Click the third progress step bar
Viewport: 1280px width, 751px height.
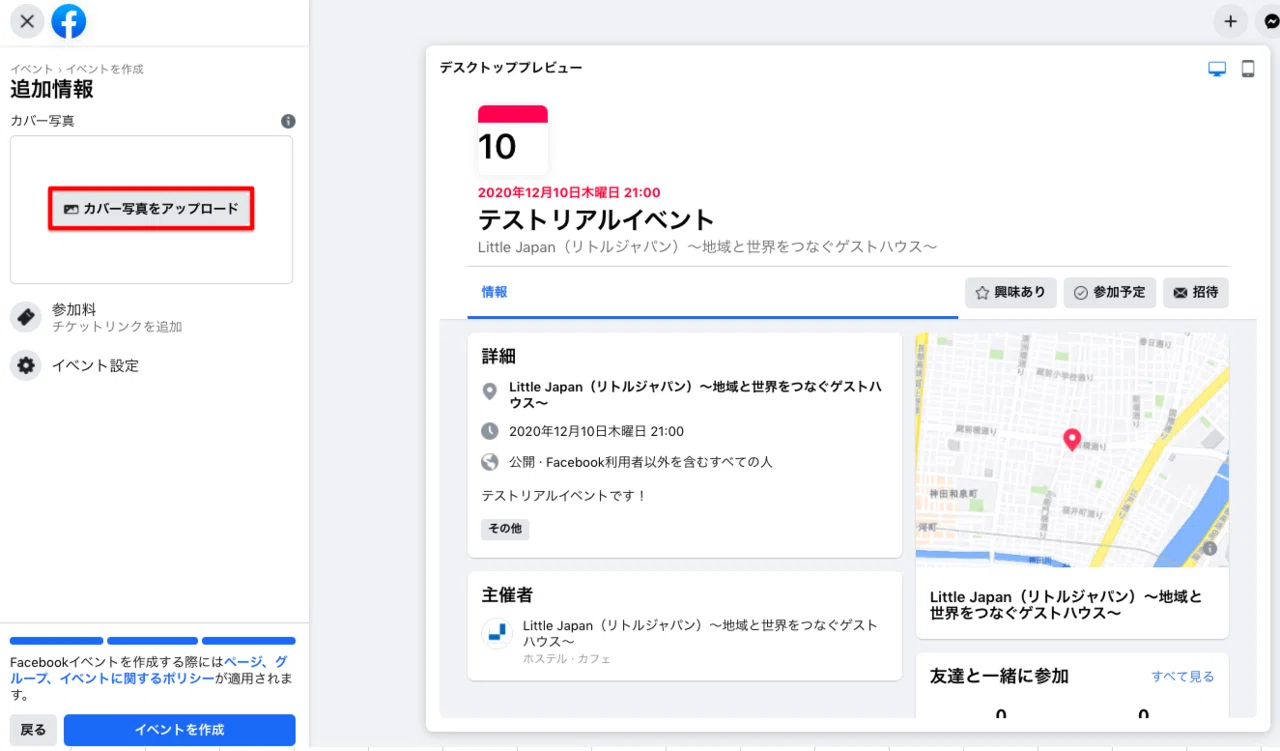pyautogui.click(x=249, y=641)
